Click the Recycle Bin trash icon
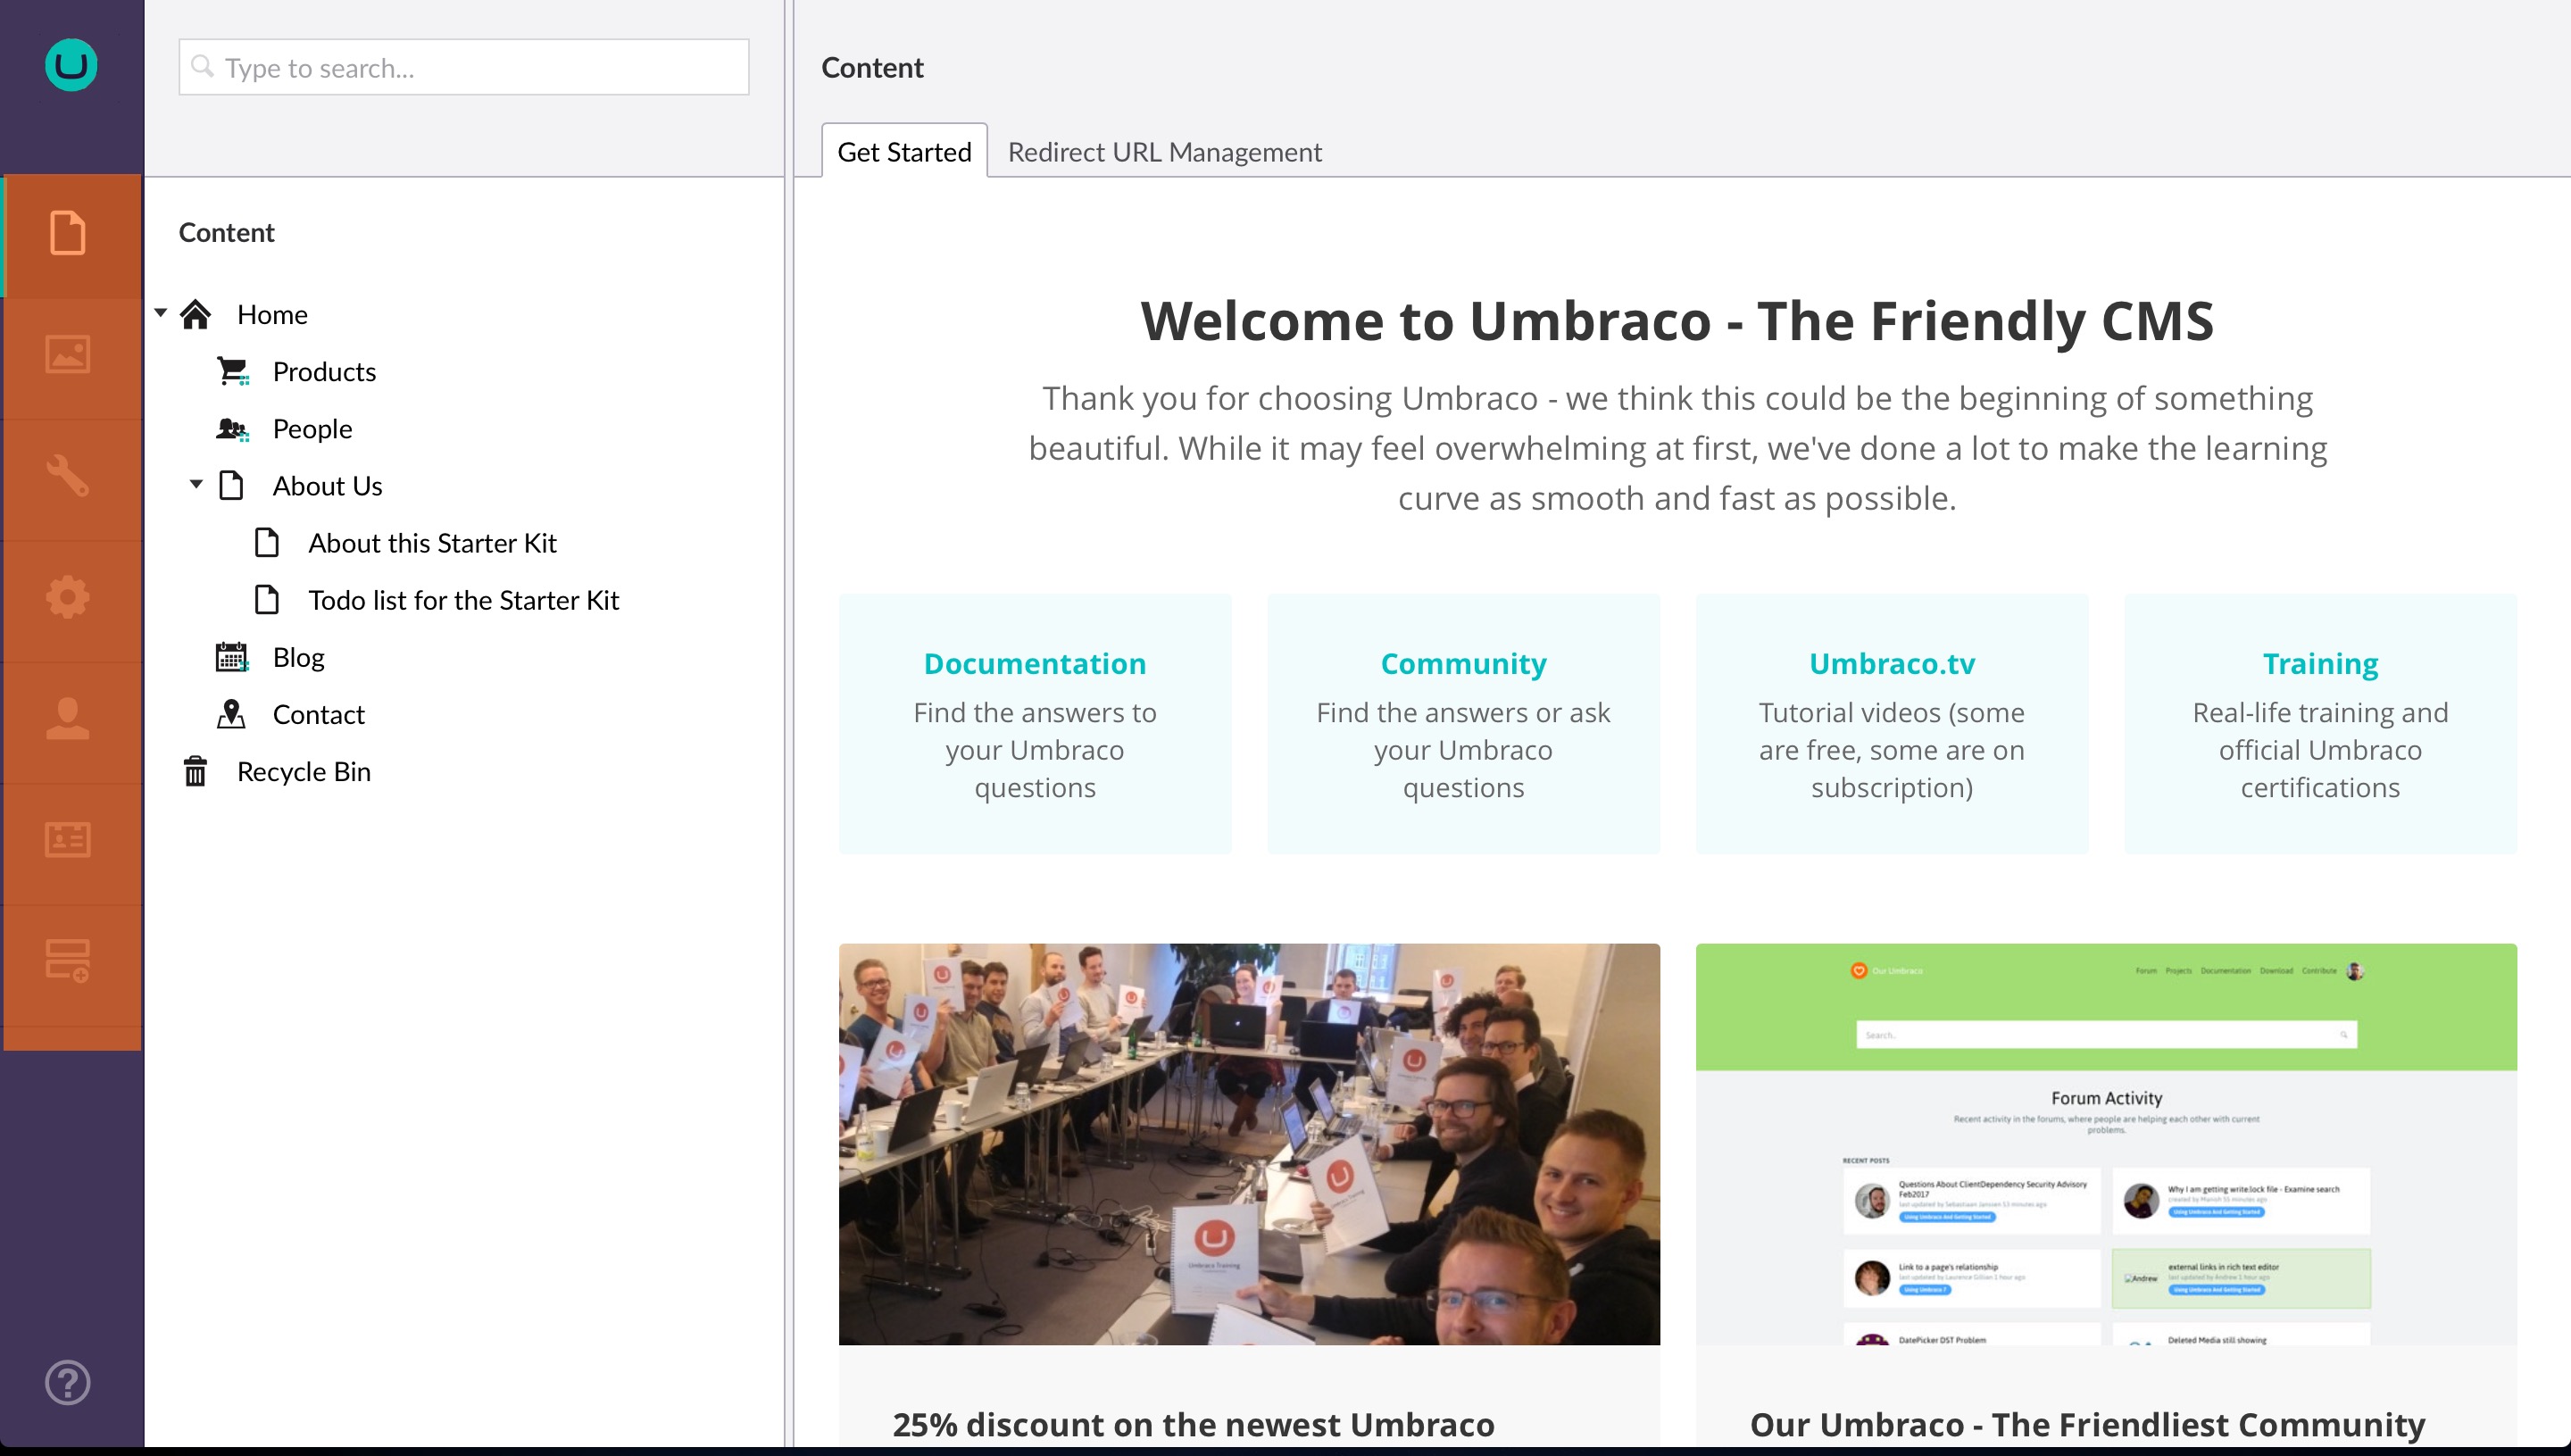Screen dimensions: 2571x1456 (196, 771)
